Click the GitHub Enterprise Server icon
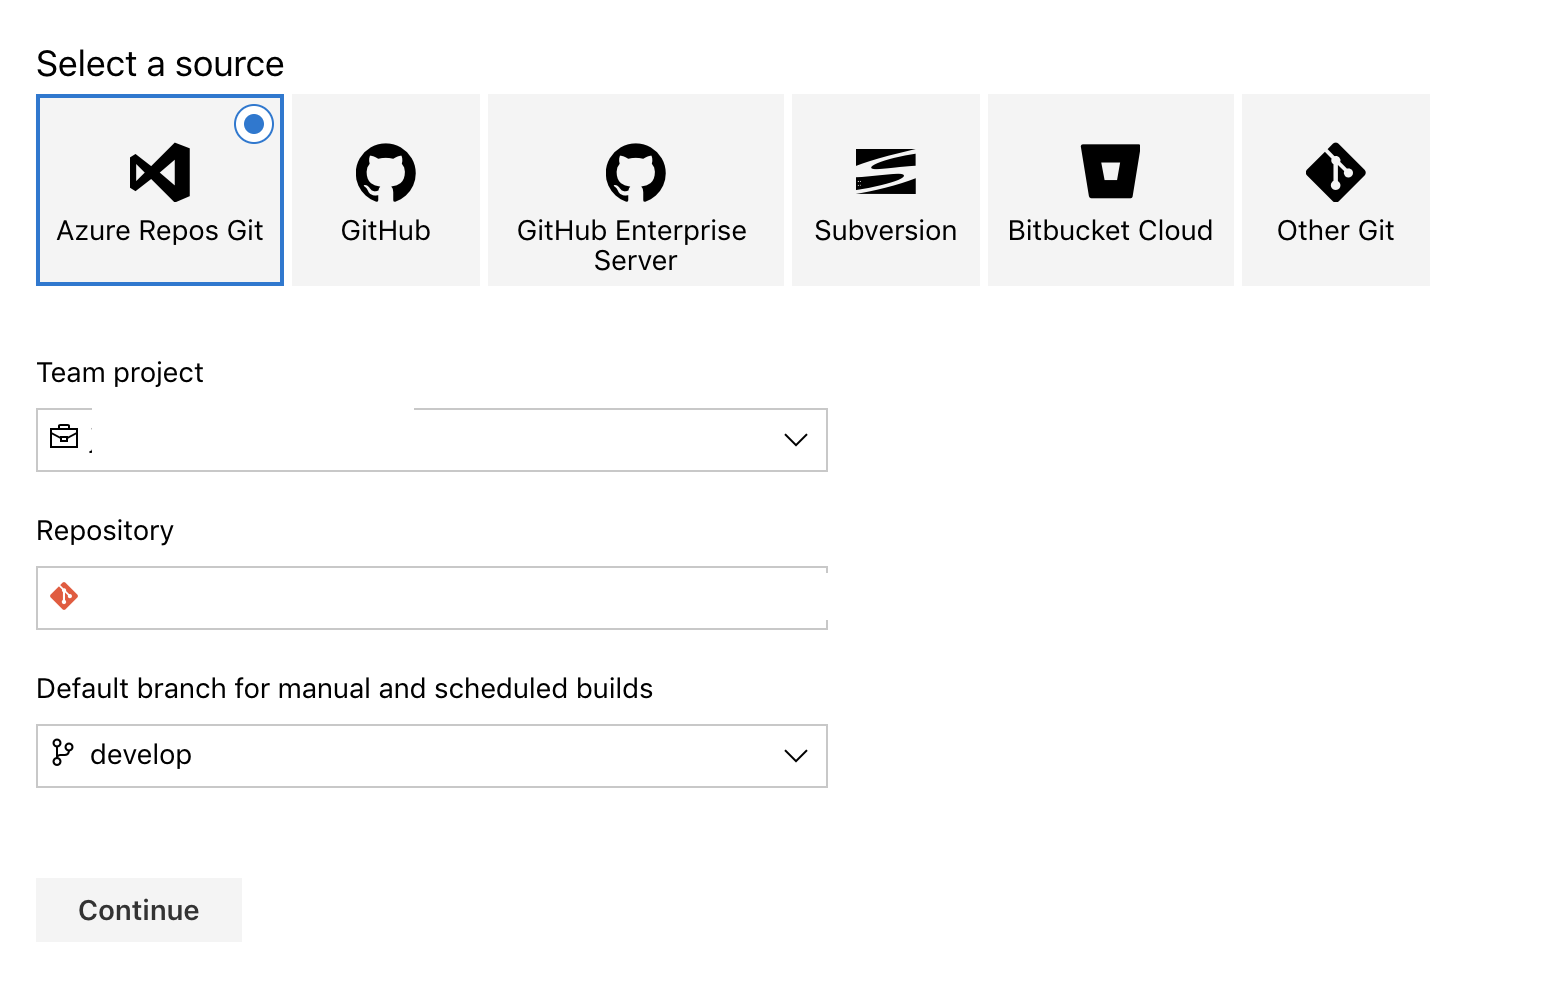The height and width of the screenshot is (1000, 1546). click(x=635, y=172)
